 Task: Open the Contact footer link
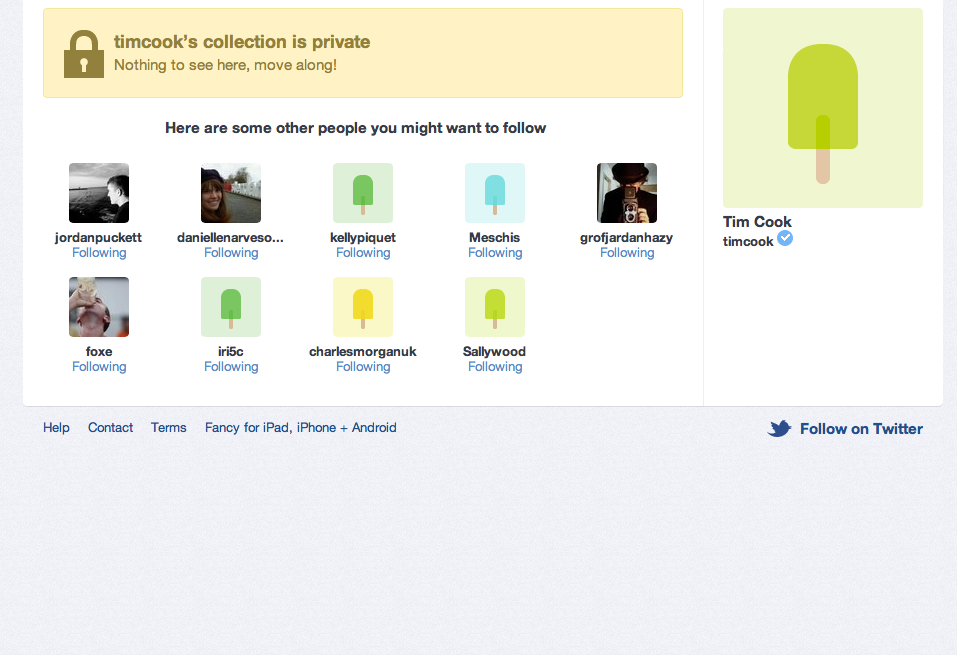tap(110, 428)
